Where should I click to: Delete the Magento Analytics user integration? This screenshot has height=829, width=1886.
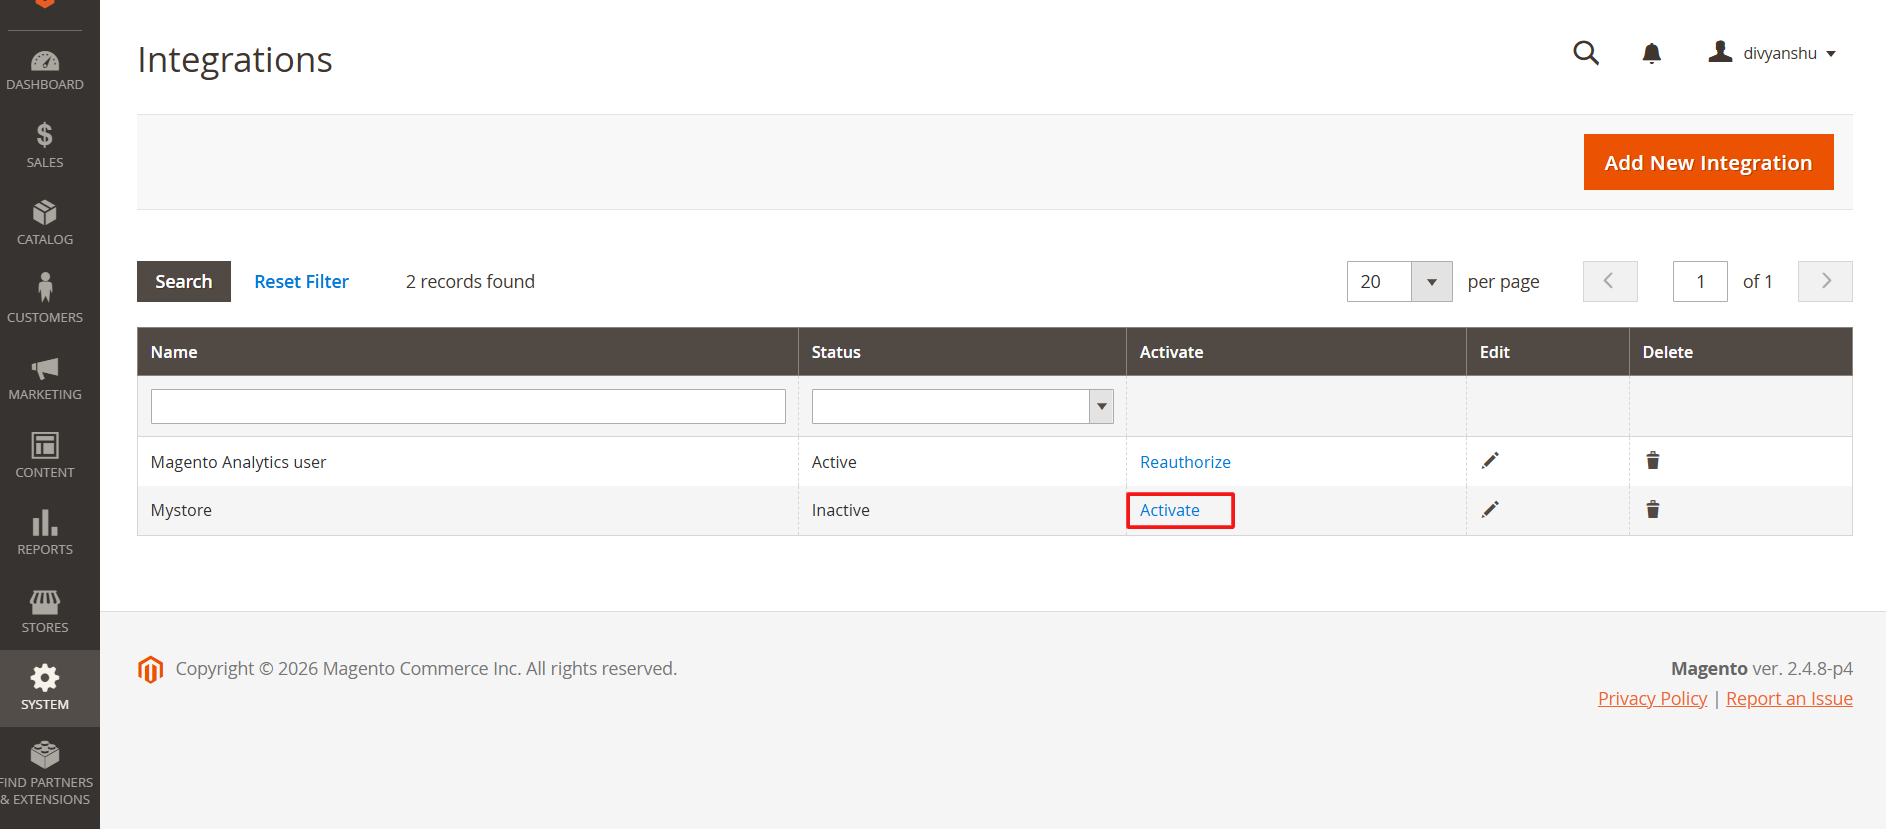(x=1652, y=461)
